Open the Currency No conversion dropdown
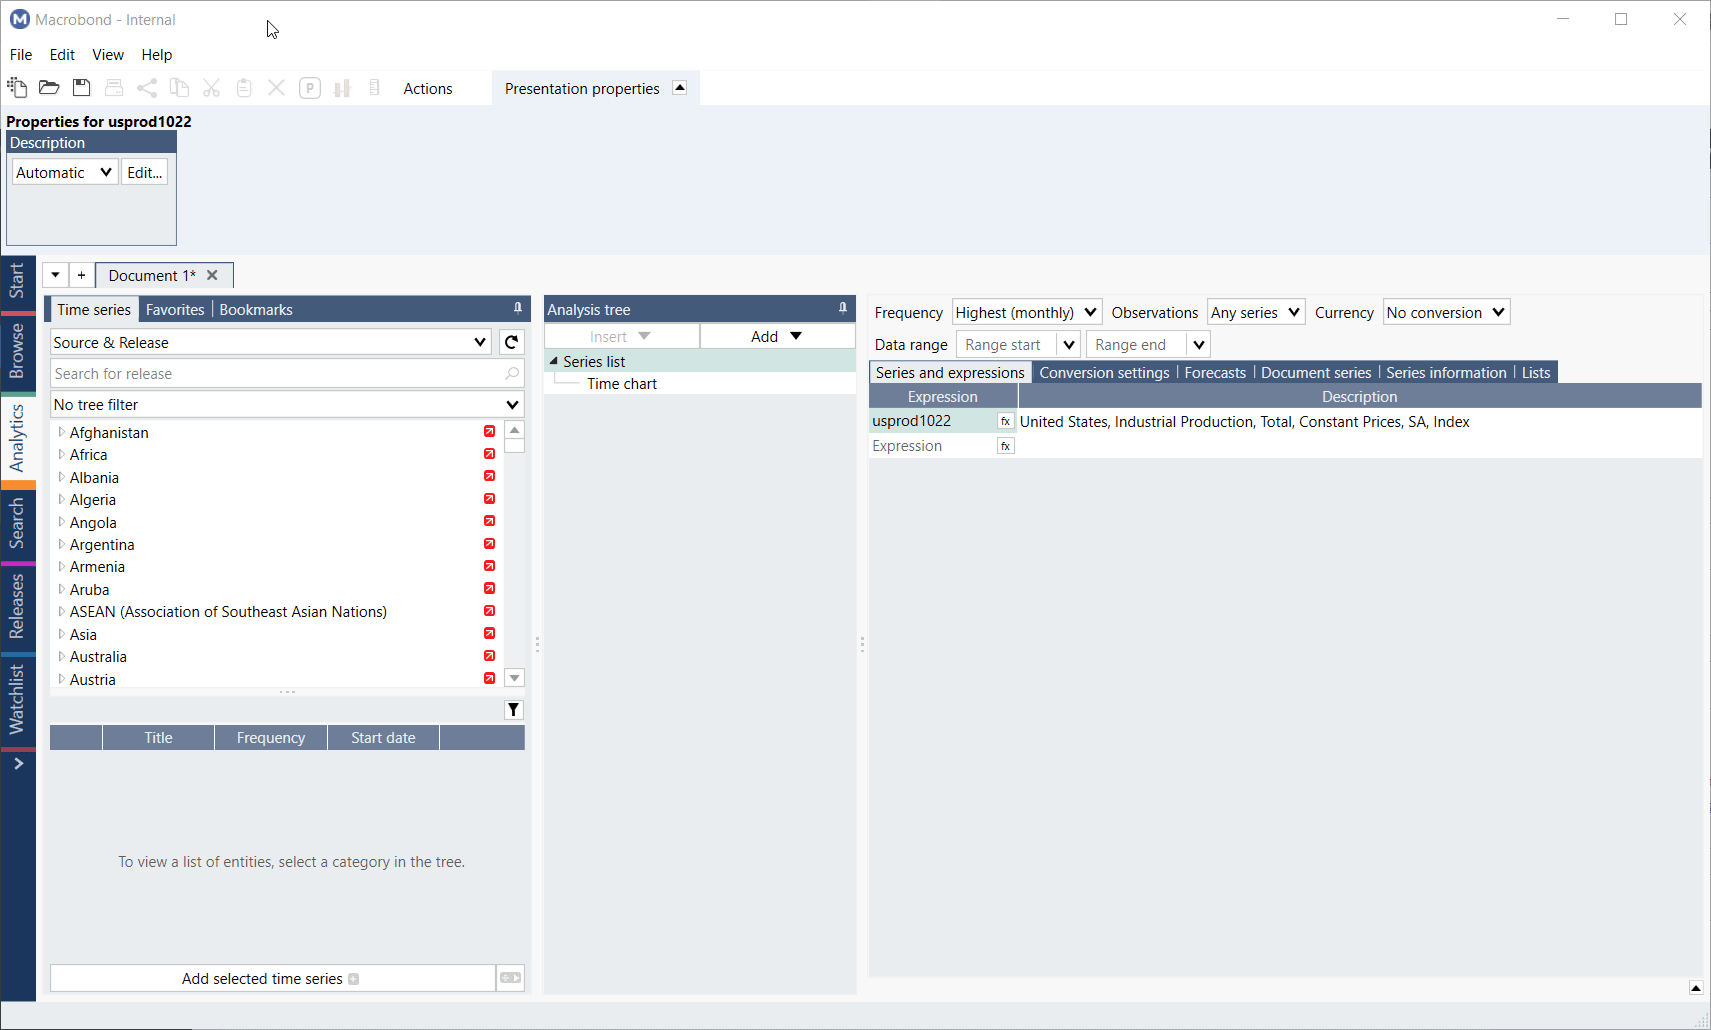 coord(1446,312)
